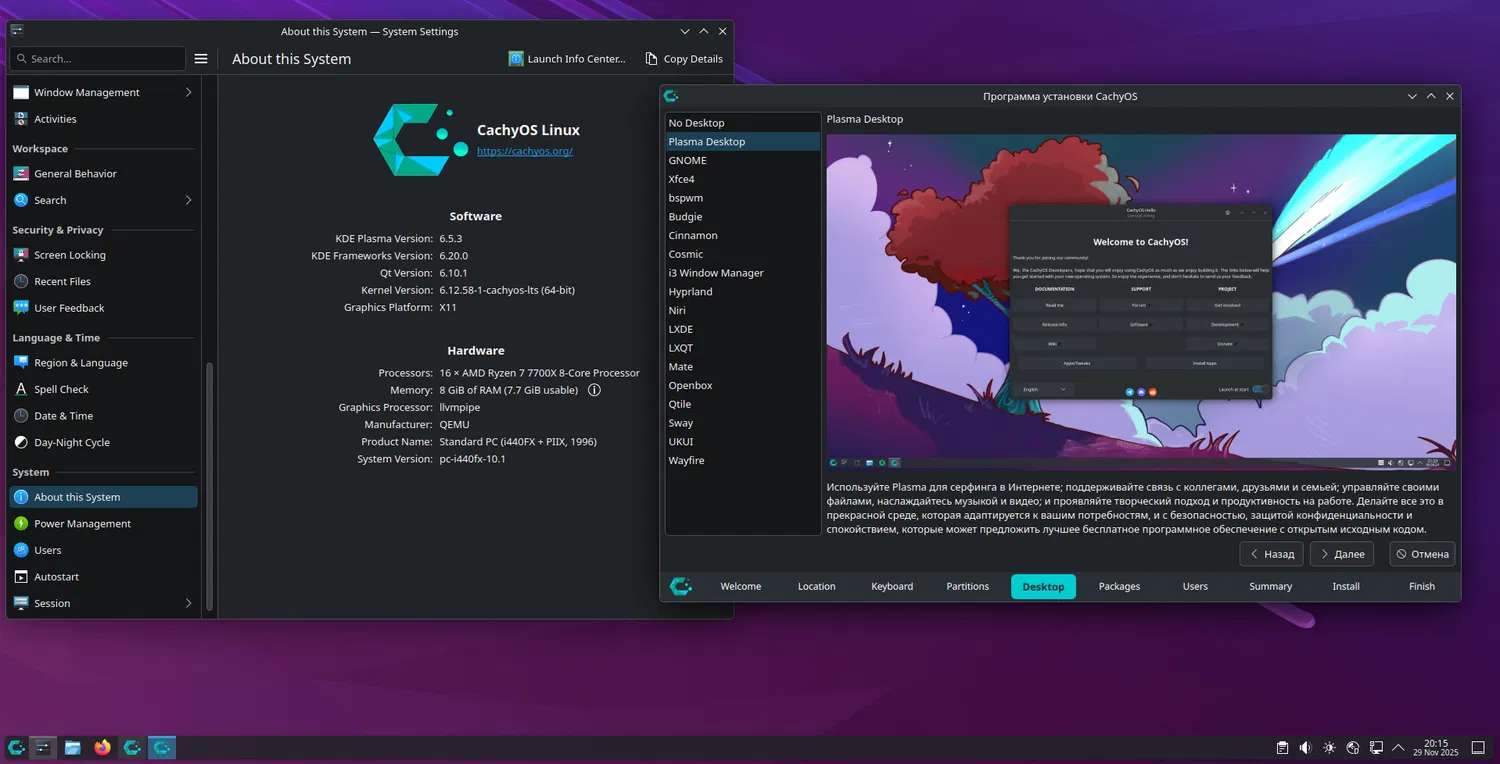
Task: Open Date & Time settings
Action: tap(103, 416)
